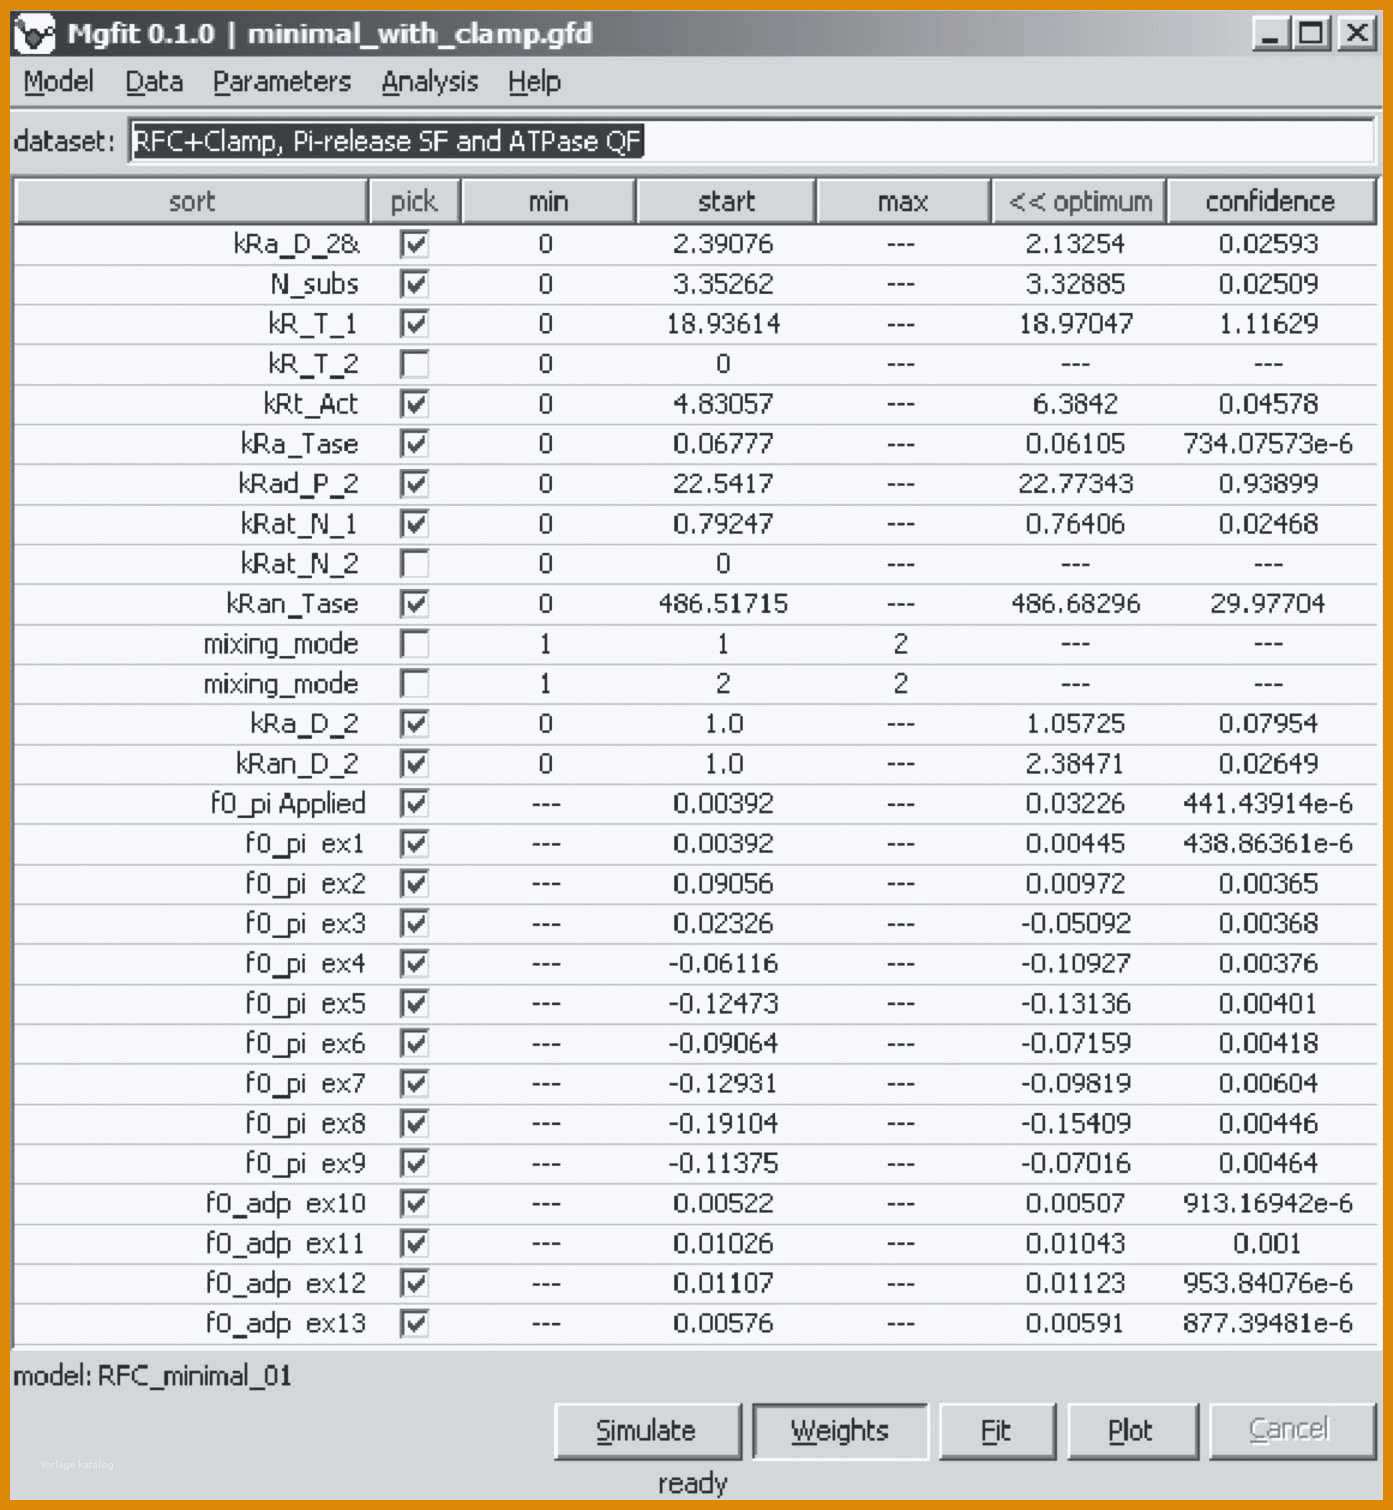The height and width of the screenshot is (1510, 1393).
Task: Uncheck the f0_pi ex5 pick checkbox
Action: 414,1004
